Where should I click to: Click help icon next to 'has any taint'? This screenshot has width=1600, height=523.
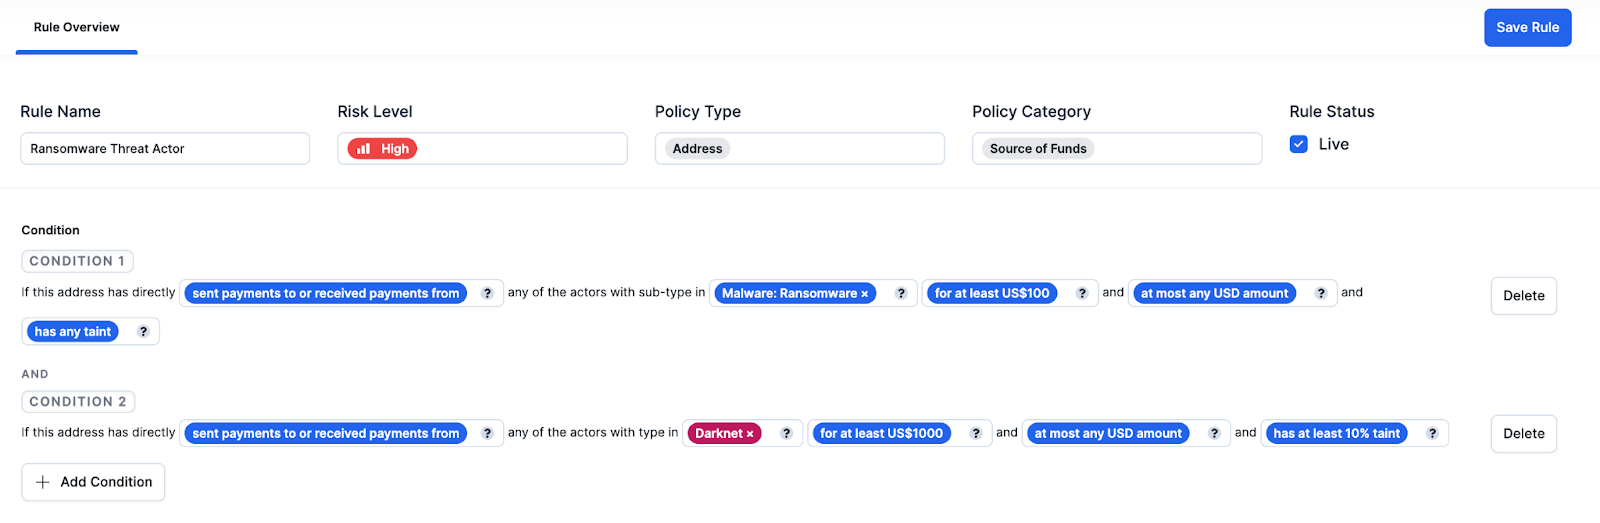143,332
